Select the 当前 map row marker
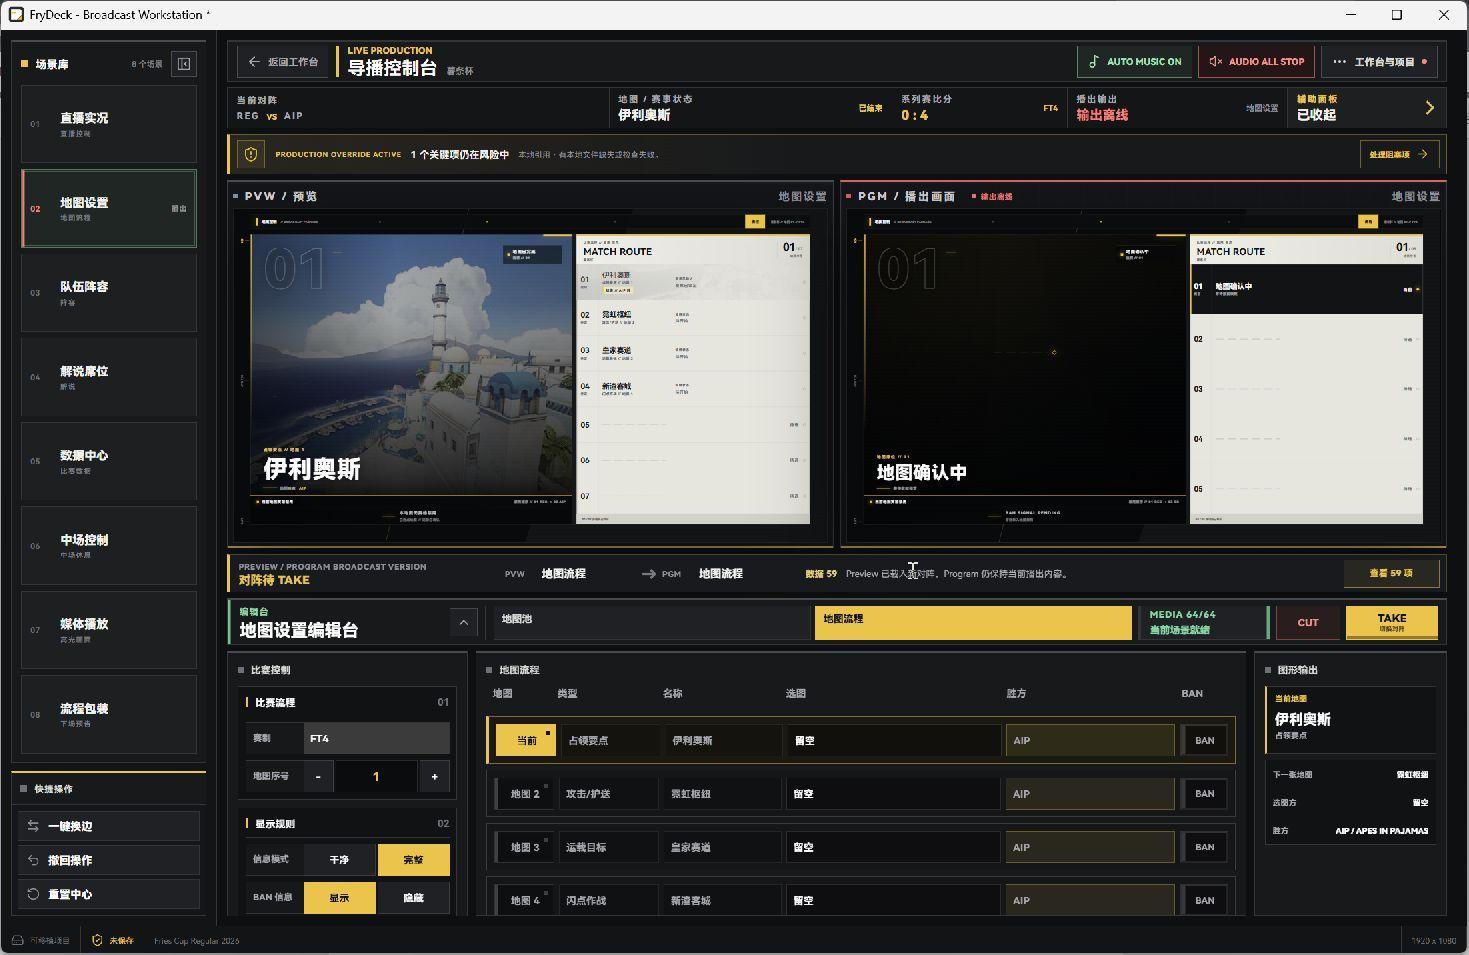Viewport: 1469px width, 955px height. click(526, 741)
